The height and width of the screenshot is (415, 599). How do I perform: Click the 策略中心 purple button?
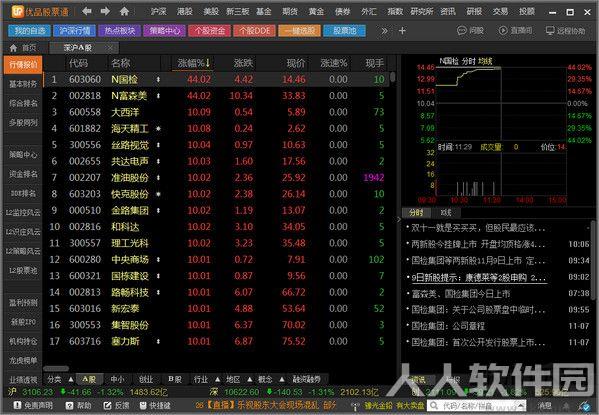pyautogui.click(x=165, y=31)
